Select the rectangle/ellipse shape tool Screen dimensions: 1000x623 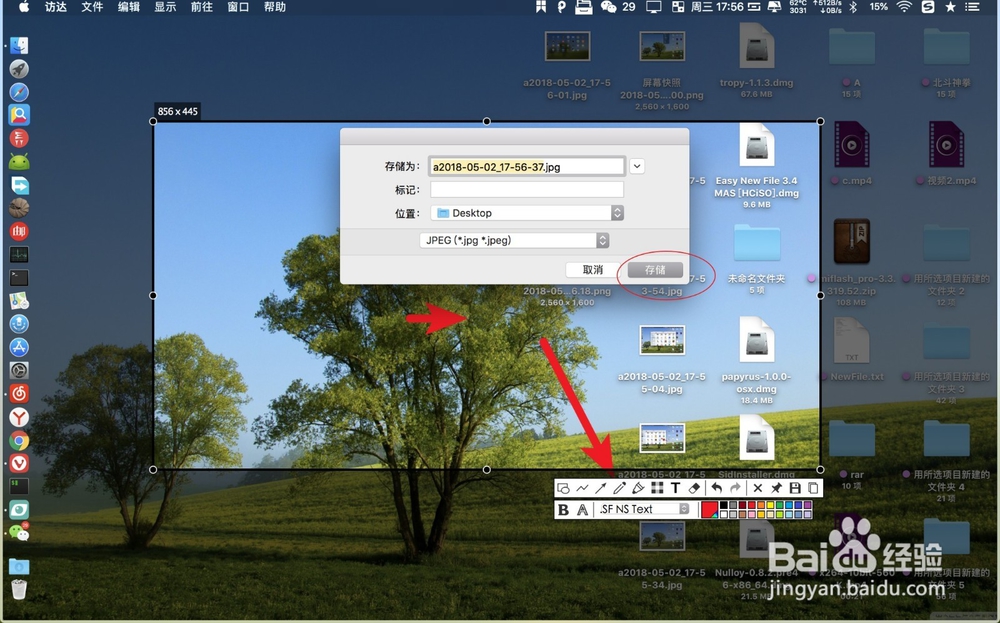pyautogui.click(x=563, y=488)
